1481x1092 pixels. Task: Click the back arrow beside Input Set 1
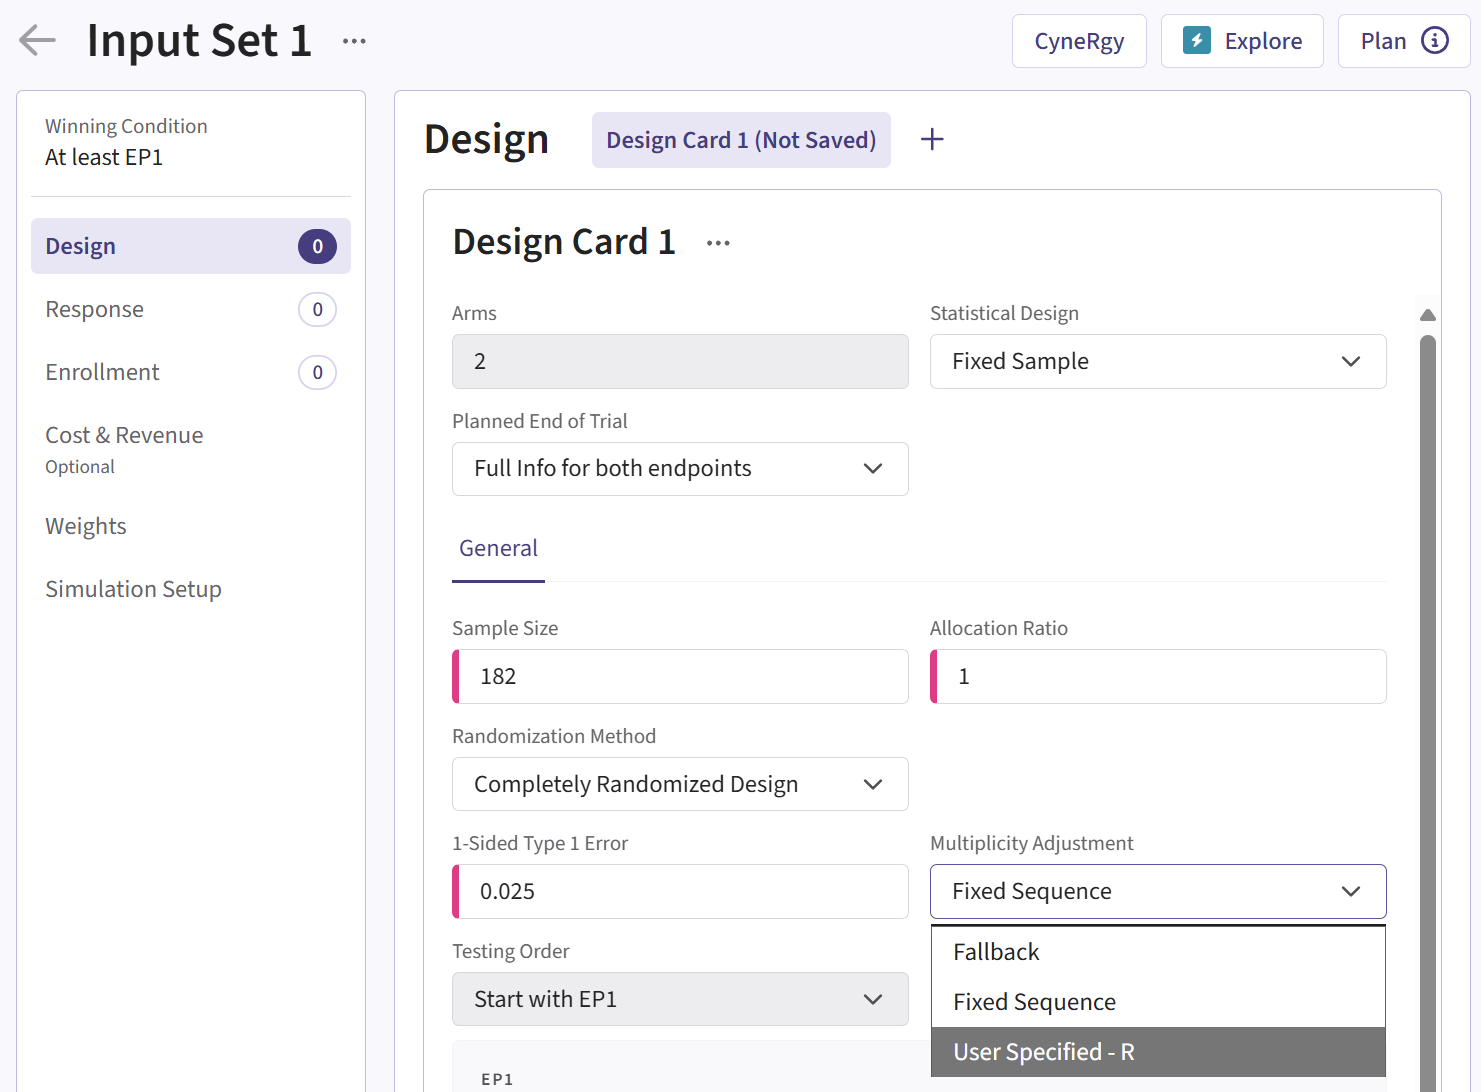pos(37,40)
